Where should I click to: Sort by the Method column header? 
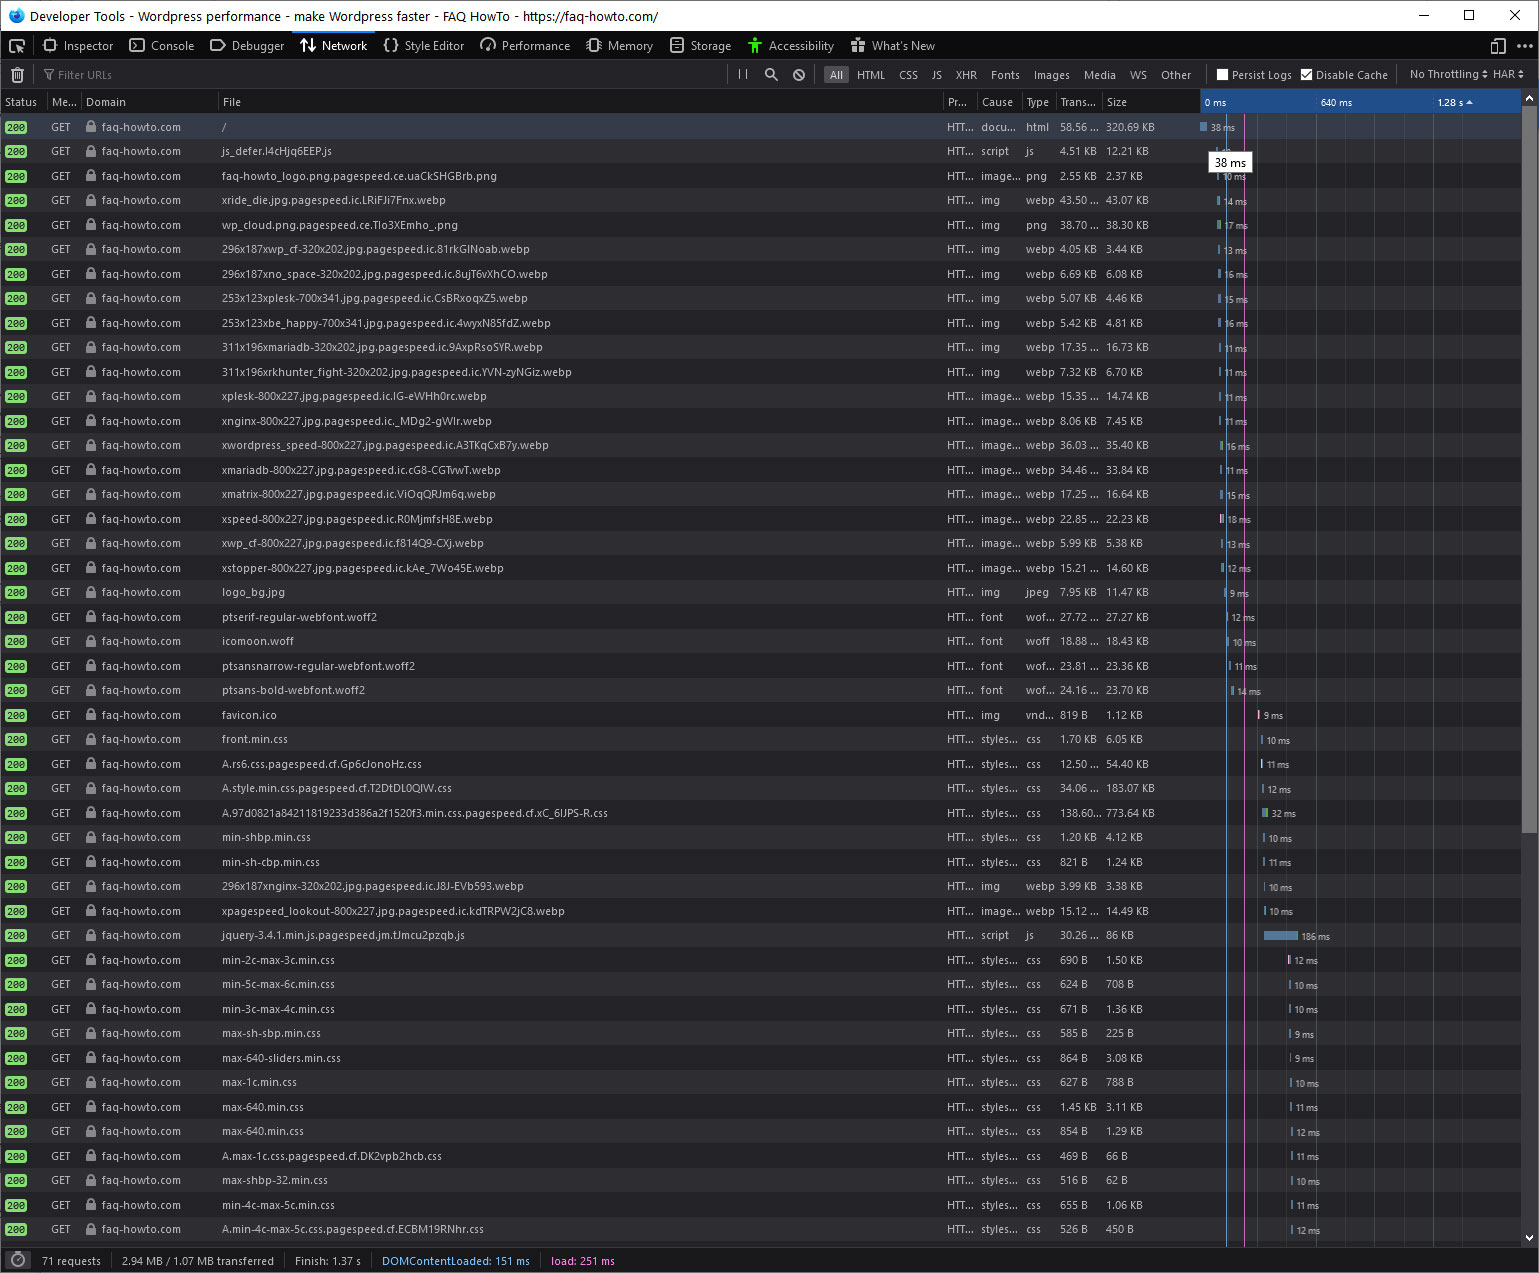[64, 102]
